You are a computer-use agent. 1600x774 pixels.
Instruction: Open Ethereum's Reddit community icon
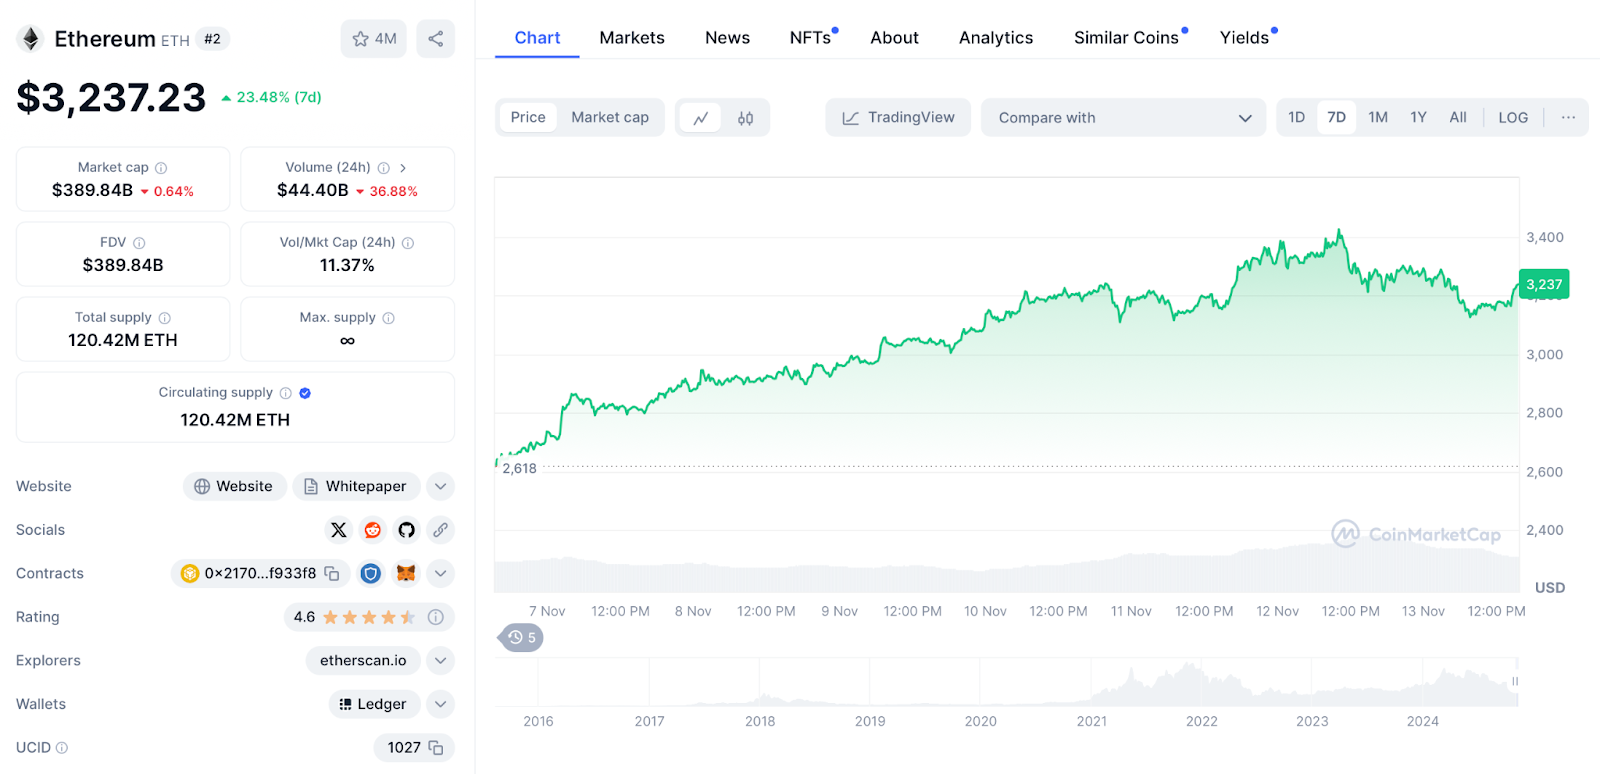point(373,530)
